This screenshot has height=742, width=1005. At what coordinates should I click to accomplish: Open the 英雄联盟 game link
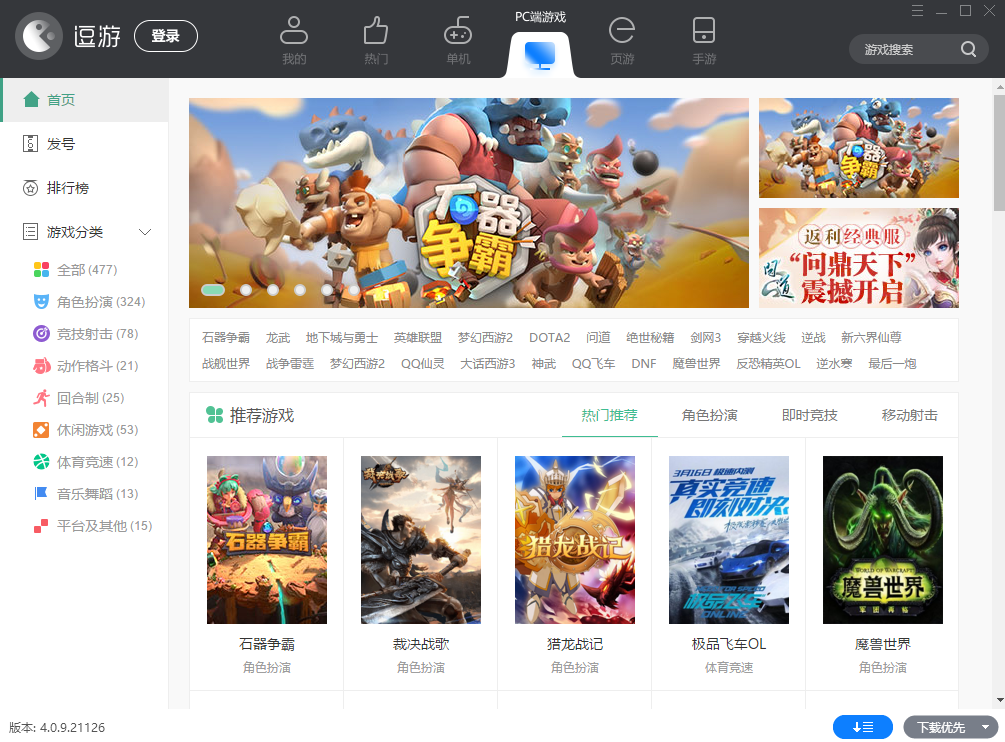point(417,338)
